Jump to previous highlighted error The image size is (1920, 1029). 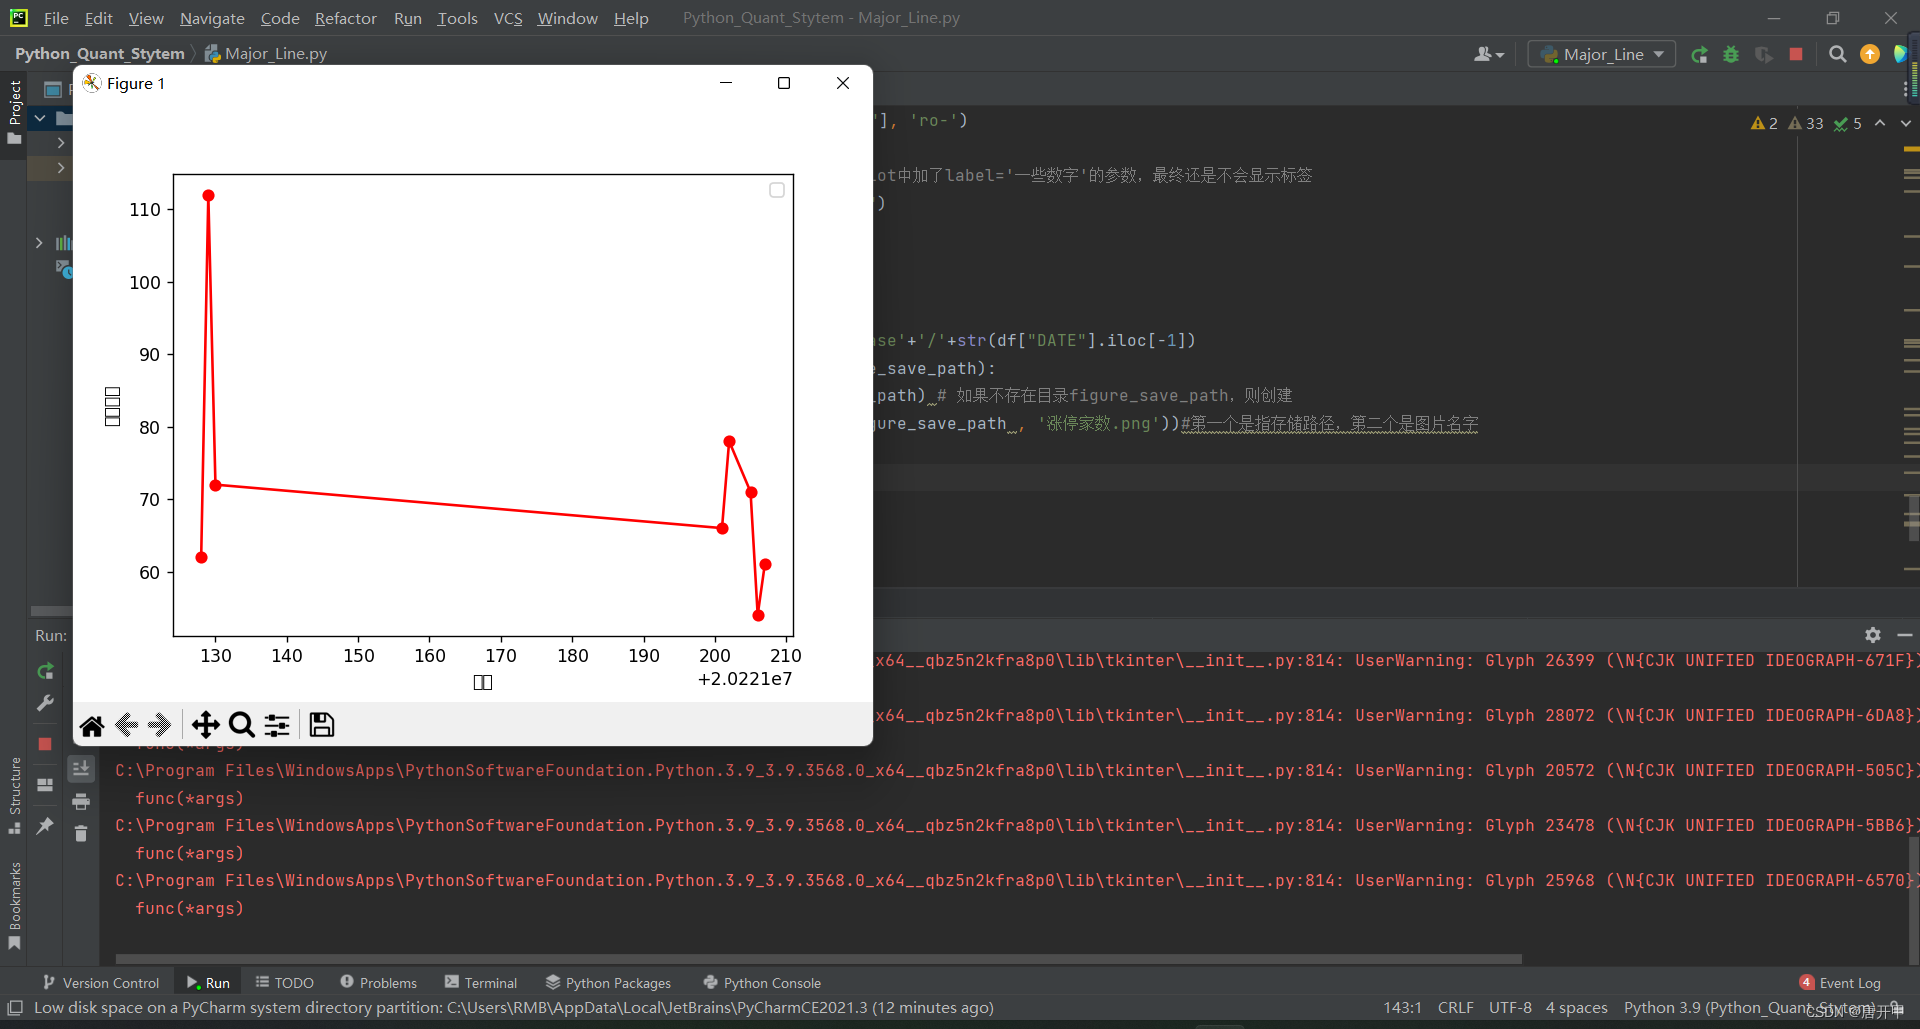click(x=1880, y=122)
